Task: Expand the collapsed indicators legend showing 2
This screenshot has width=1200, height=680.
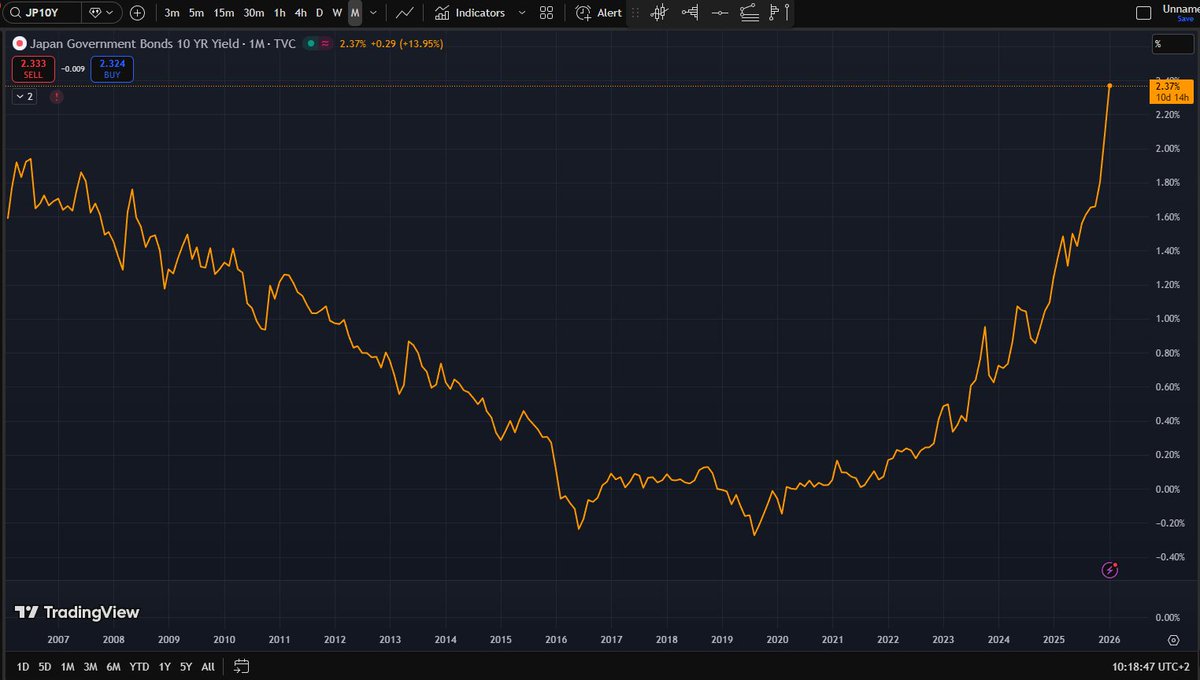Action: [x=24, y=97]
